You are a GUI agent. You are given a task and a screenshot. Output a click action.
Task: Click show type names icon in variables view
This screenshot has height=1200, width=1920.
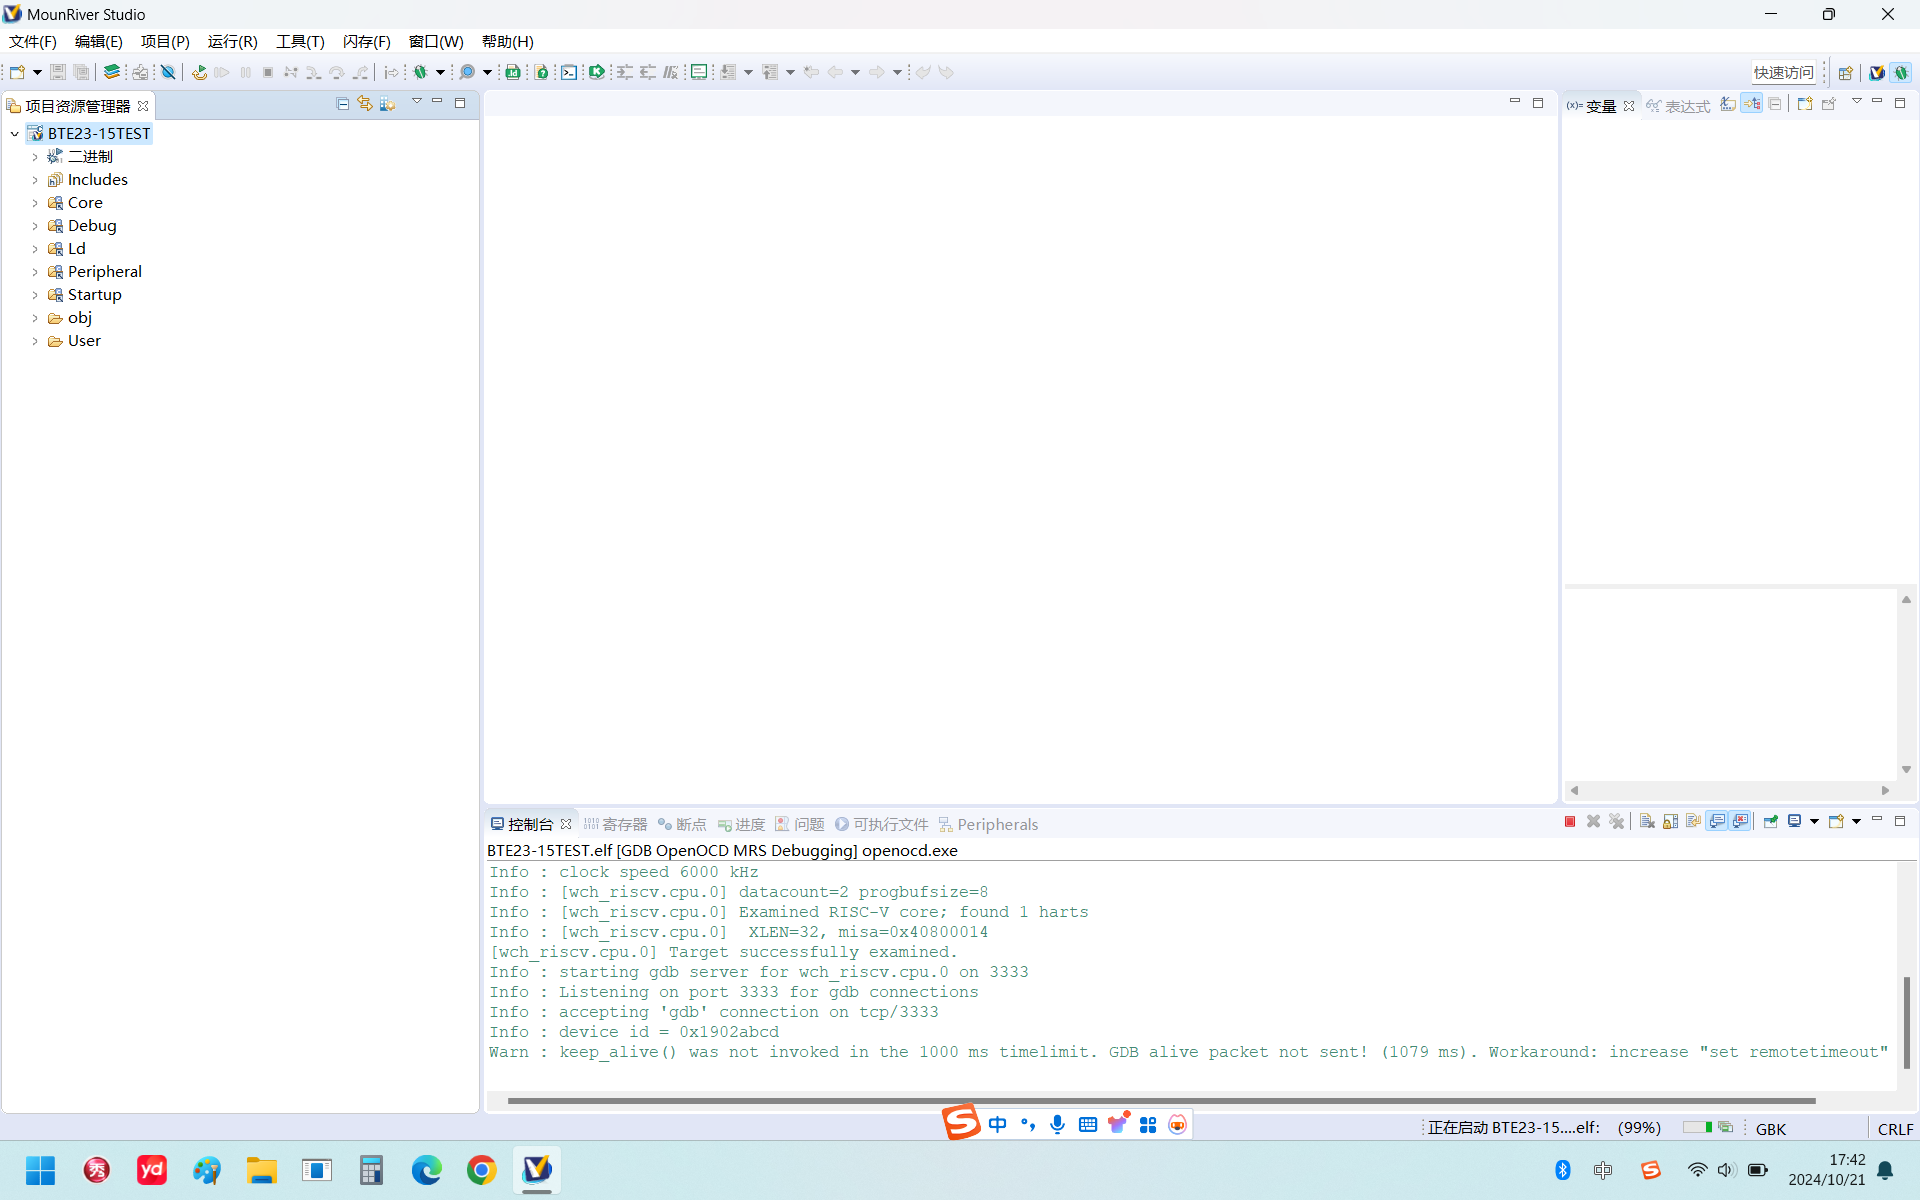click(1728, 104)
